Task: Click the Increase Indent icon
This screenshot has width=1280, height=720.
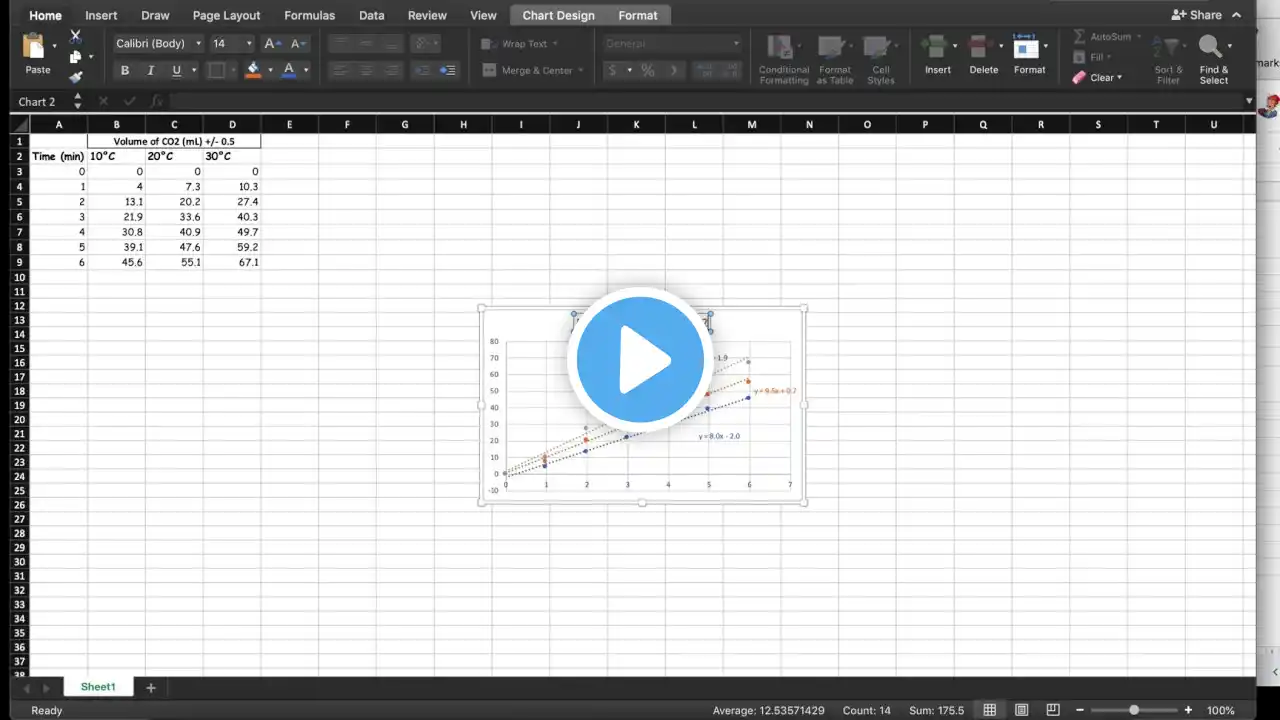Action: [x=448, y=70]
